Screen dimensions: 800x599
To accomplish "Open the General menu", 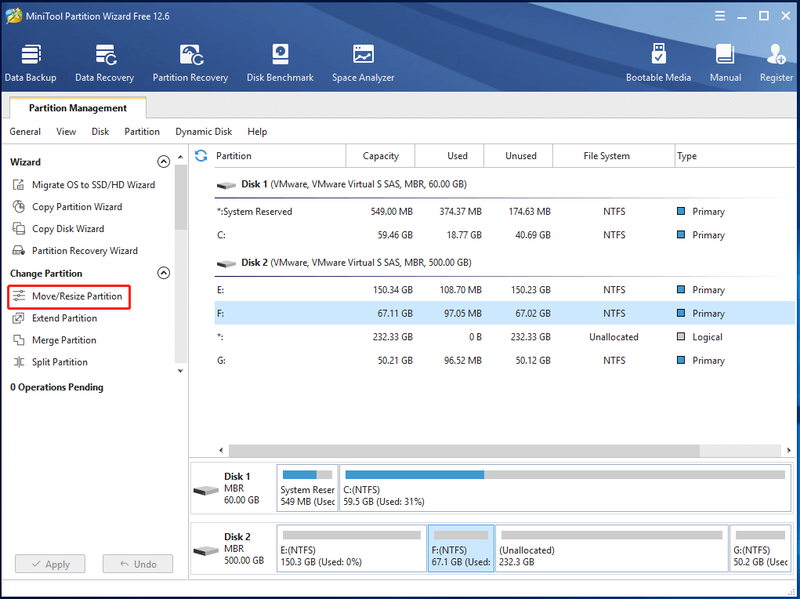I will [25, 132].
